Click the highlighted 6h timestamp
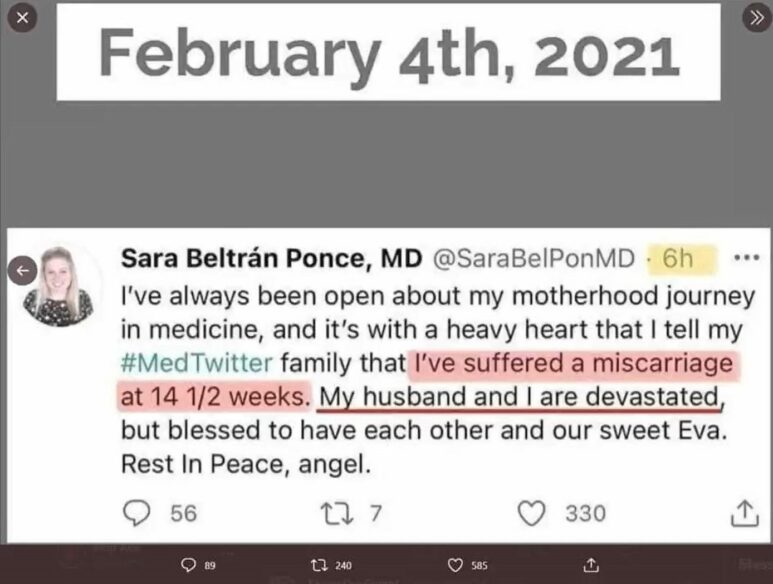The width and height of the screenshot is (773, 584). point(678,258)
